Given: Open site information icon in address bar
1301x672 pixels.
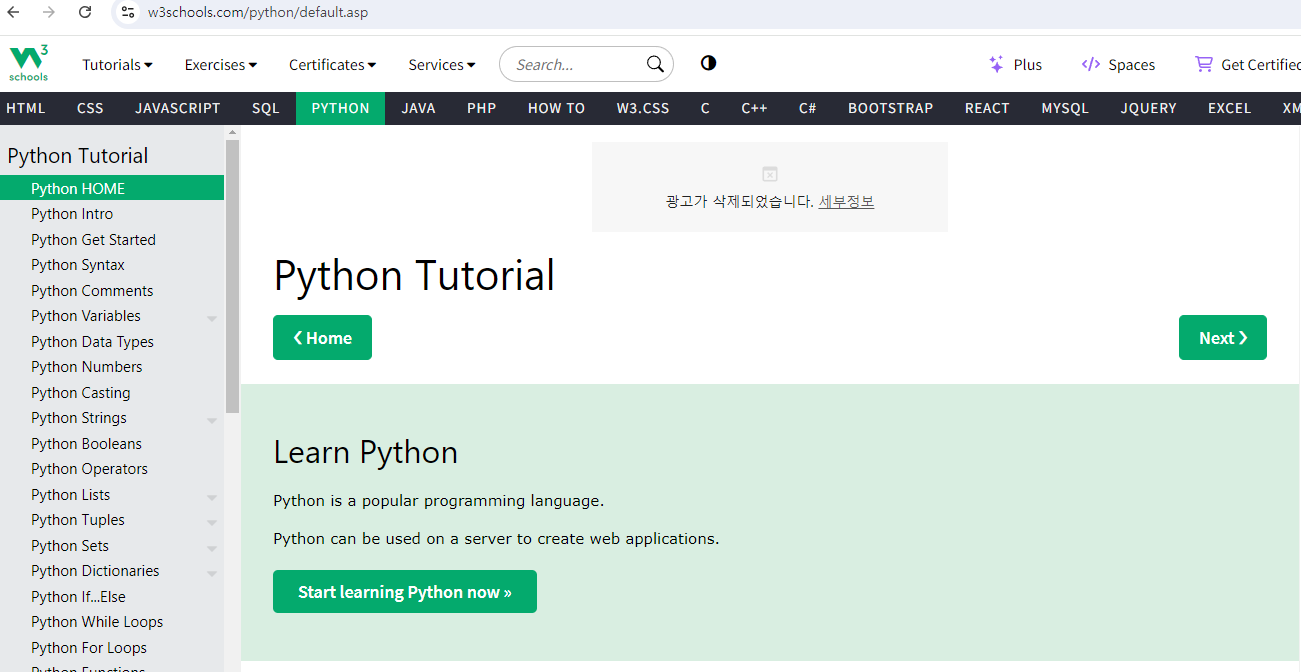Looking at the screenshot, I should pos(127,12).
